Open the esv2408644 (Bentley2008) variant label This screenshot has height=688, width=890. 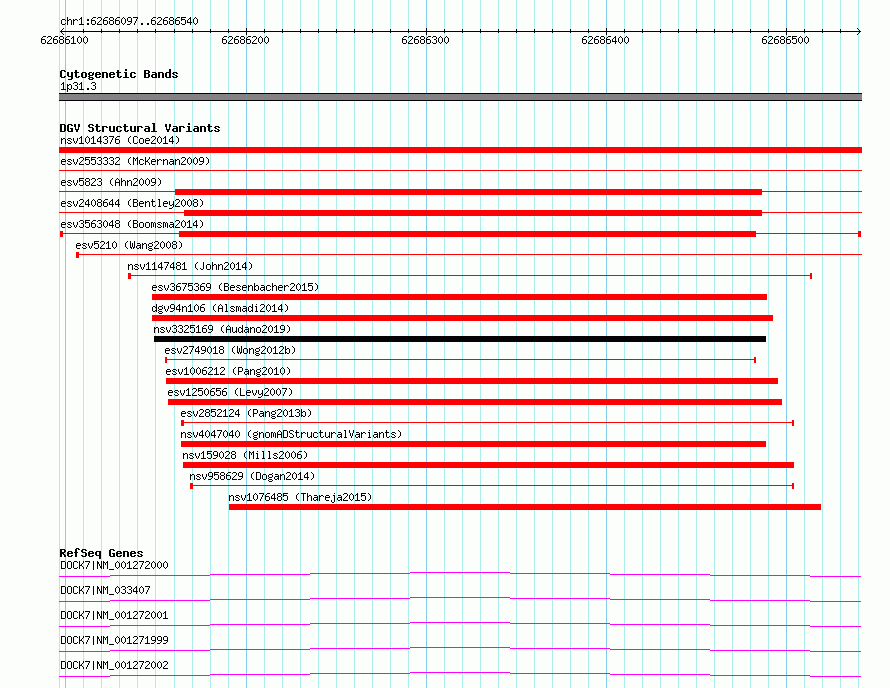(132, 203)
